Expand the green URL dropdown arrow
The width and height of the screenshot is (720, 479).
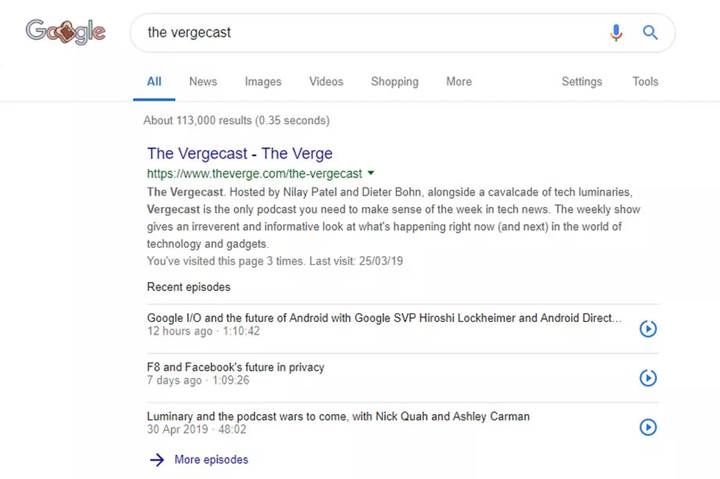click(x=371, y=173)
